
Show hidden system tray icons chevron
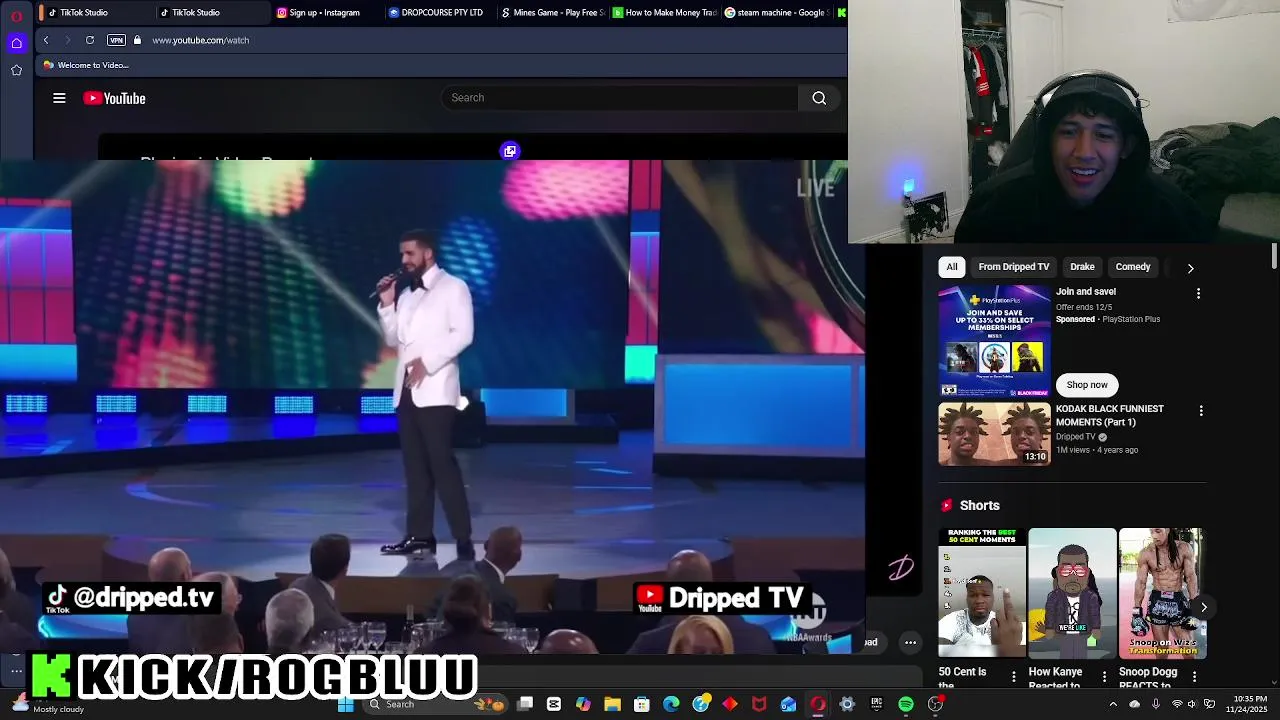(x=1113, y=704)
